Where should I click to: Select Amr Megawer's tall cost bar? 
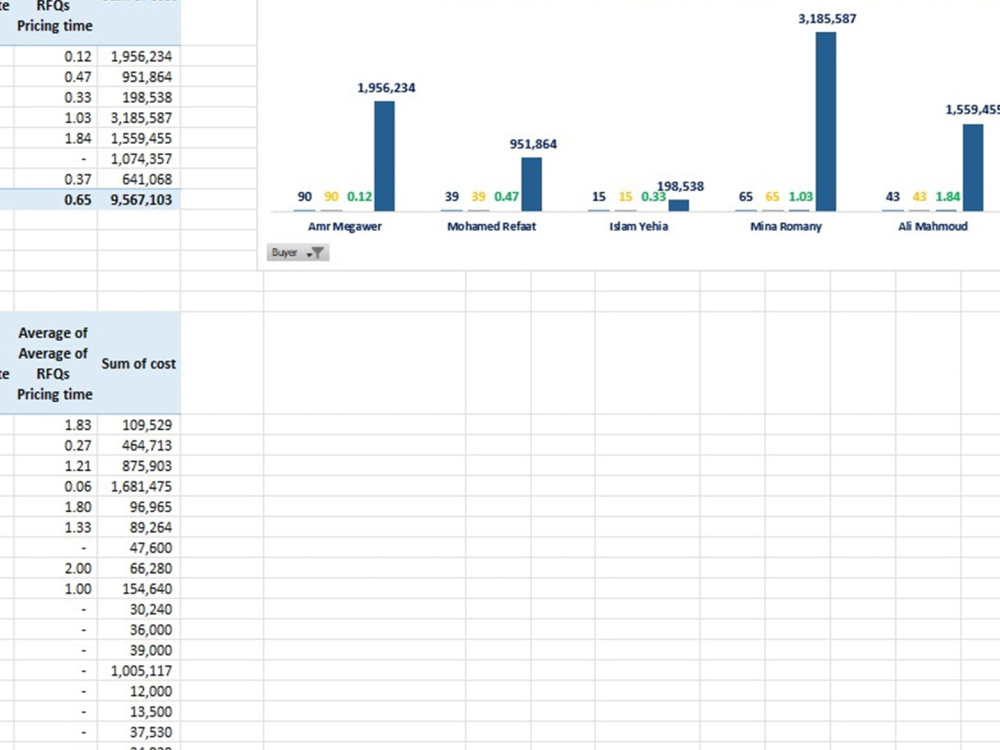[385, 156]
